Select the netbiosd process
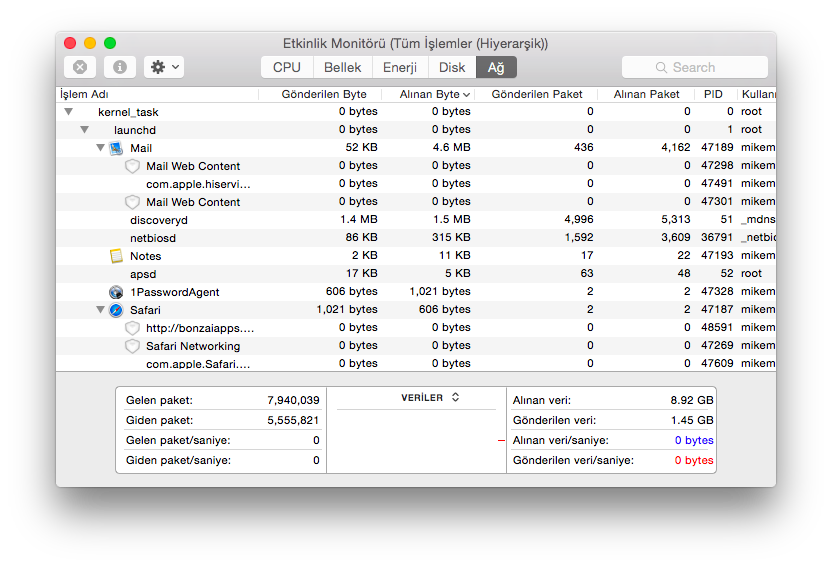This screenshot has width=832, height=567. point(415,238)
